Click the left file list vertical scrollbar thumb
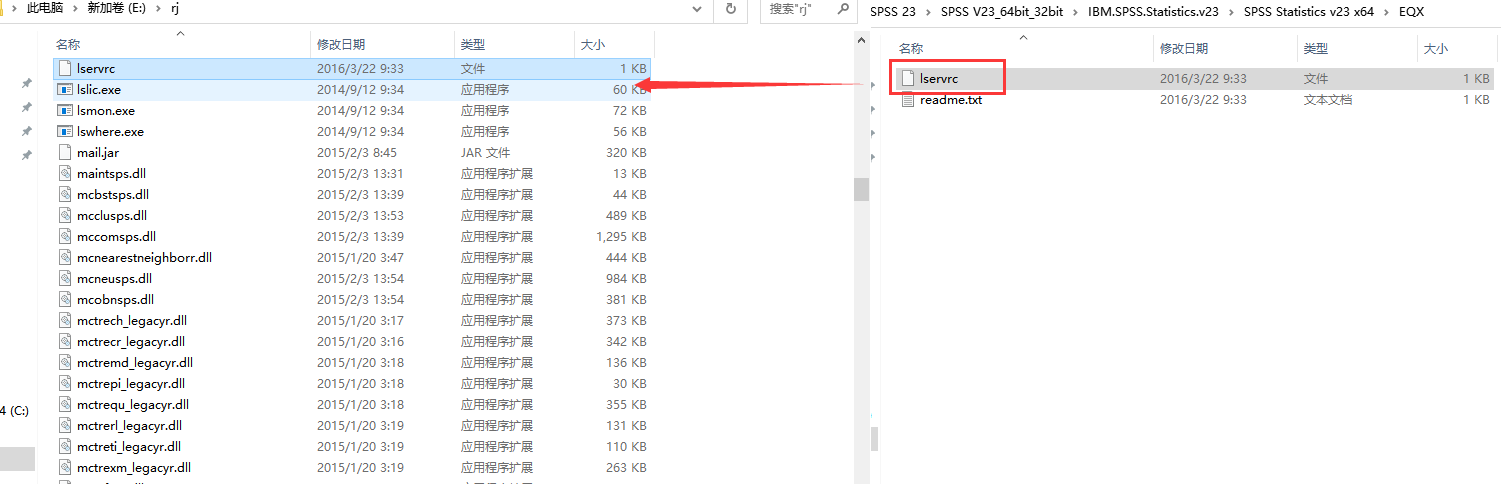 (x=861, y=189)
